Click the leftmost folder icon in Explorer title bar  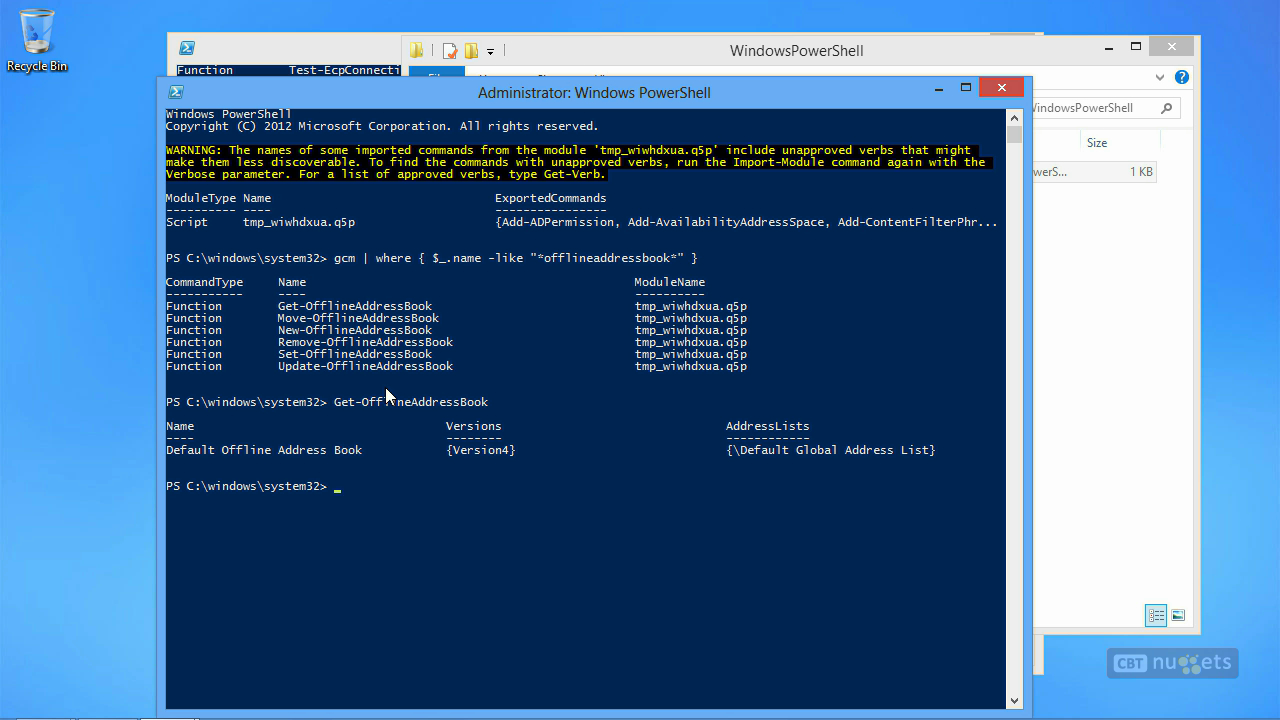pyautogui.click(x=416, y=50)
